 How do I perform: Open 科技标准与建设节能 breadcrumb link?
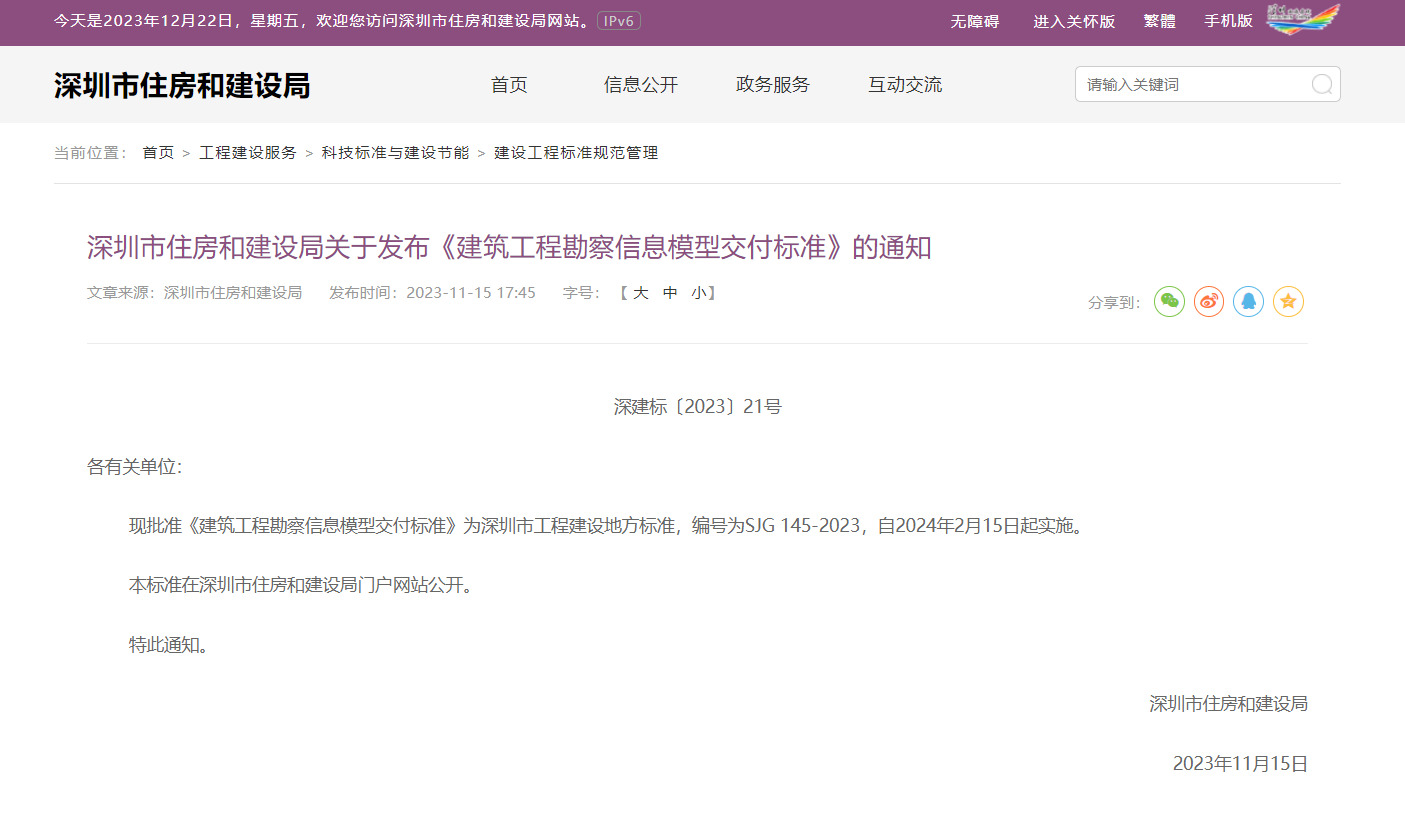395,153
